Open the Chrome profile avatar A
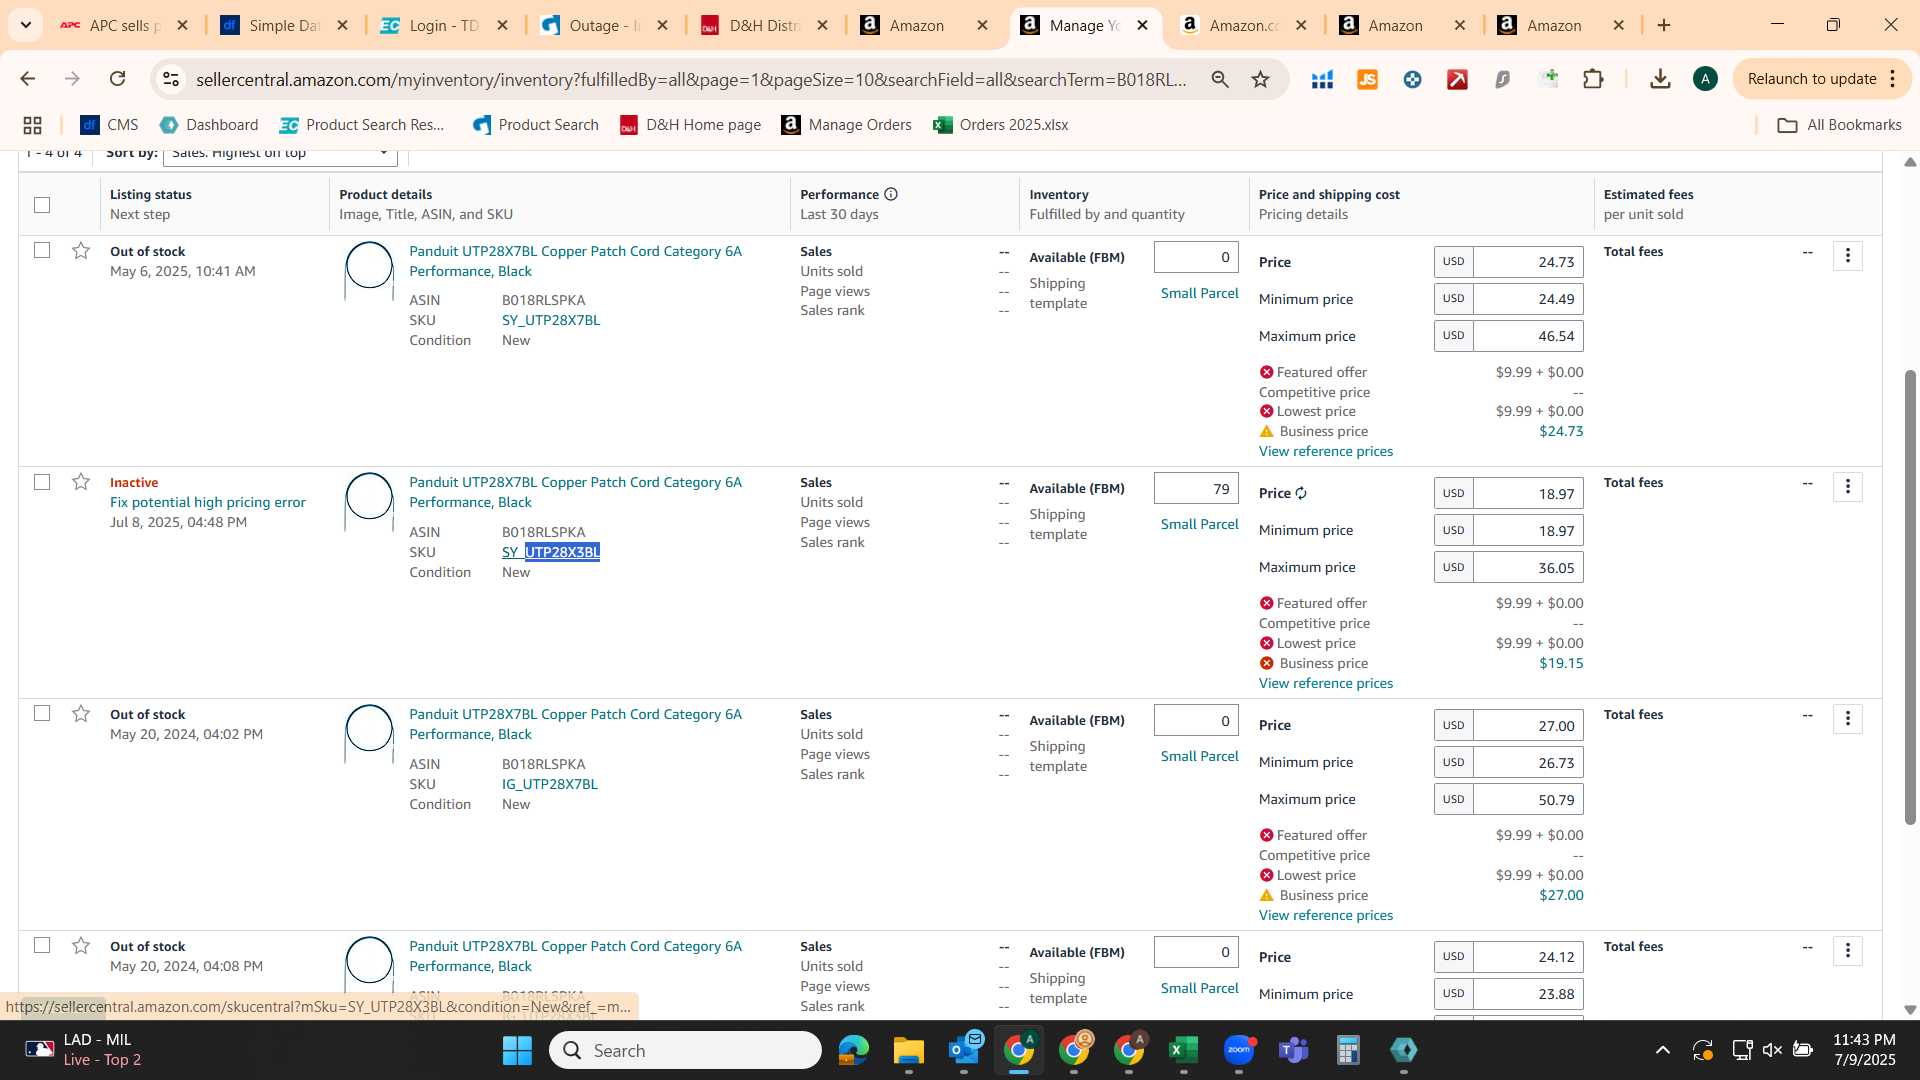 point(1705,79)
